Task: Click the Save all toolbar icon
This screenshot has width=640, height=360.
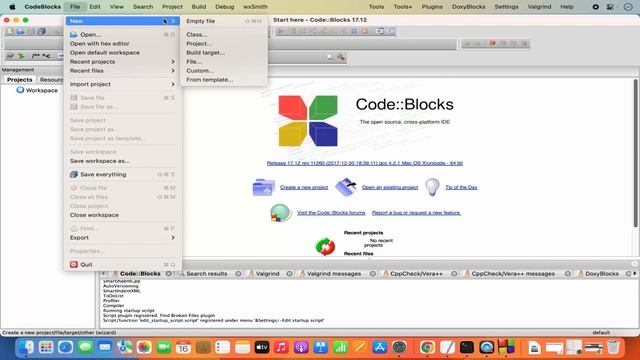Action: pyautogui.click(x=41, y=31)
